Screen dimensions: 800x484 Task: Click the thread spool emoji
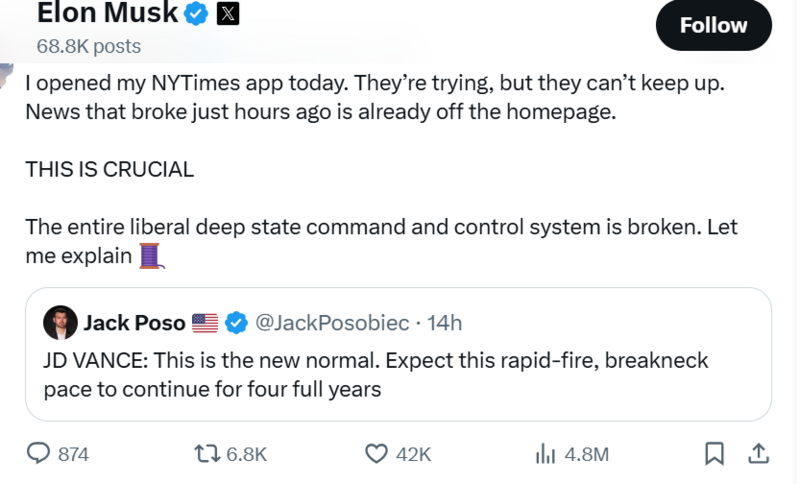150,256
